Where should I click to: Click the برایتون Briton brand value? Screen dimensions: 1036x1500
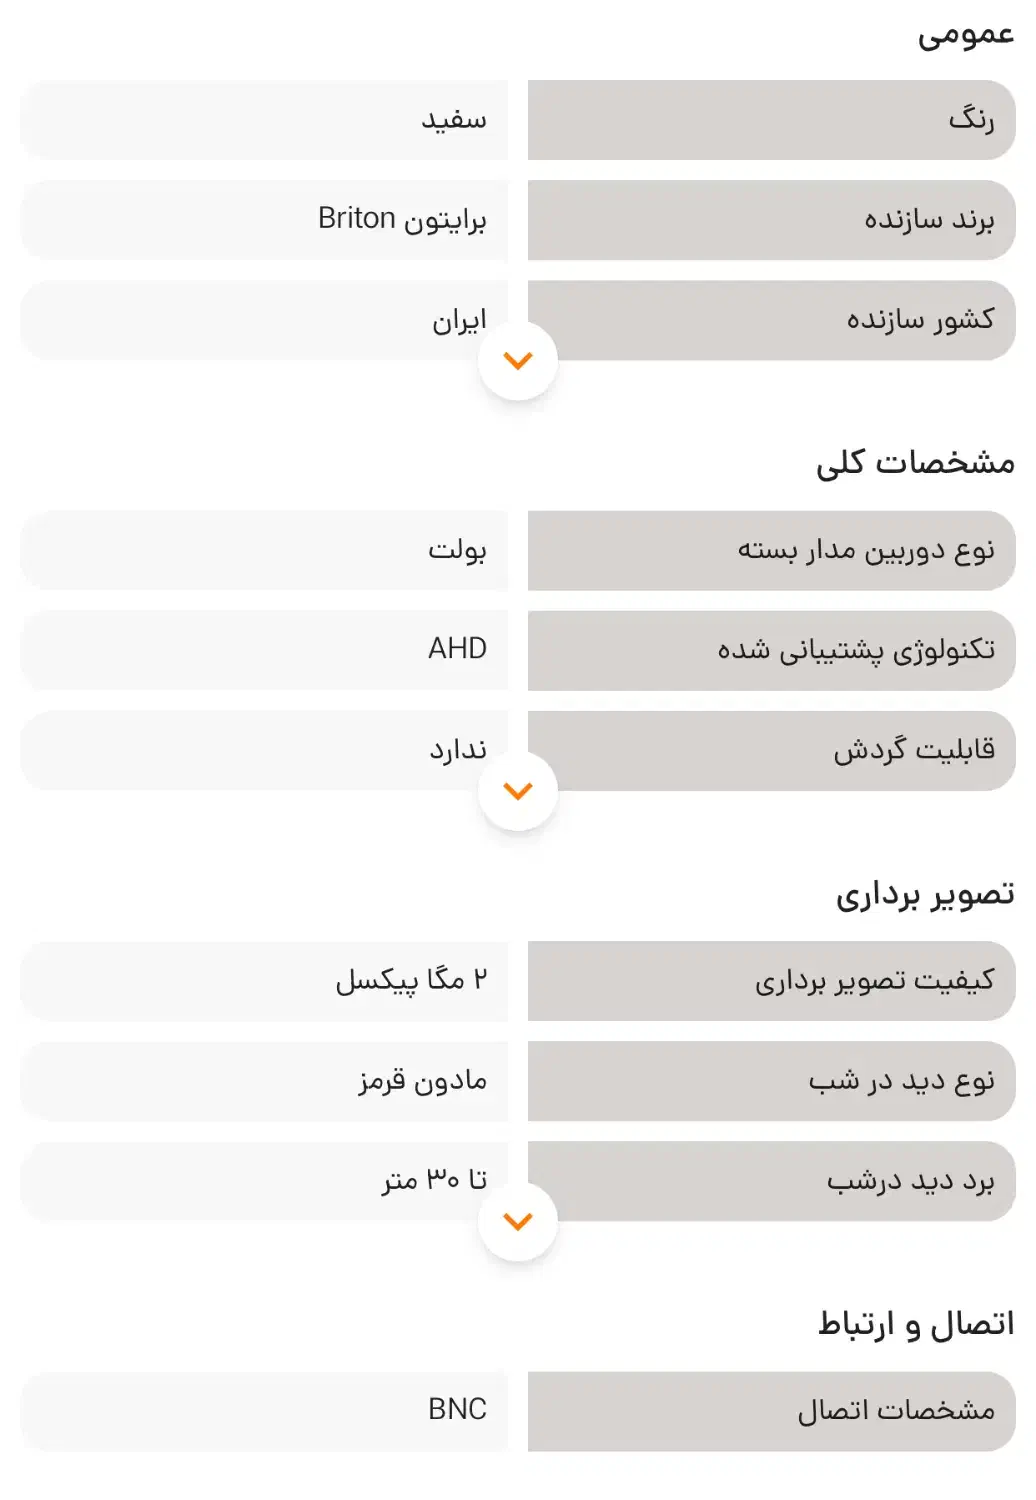pos(402,219)
